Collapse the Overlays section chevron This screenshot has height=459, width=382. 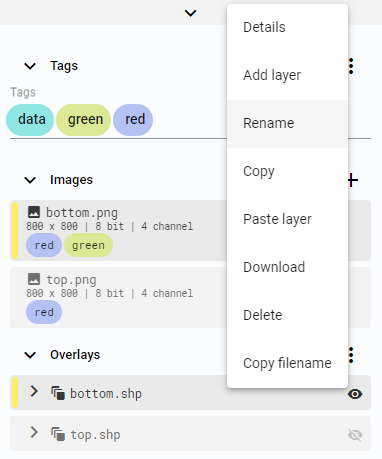tap(30, 355)
